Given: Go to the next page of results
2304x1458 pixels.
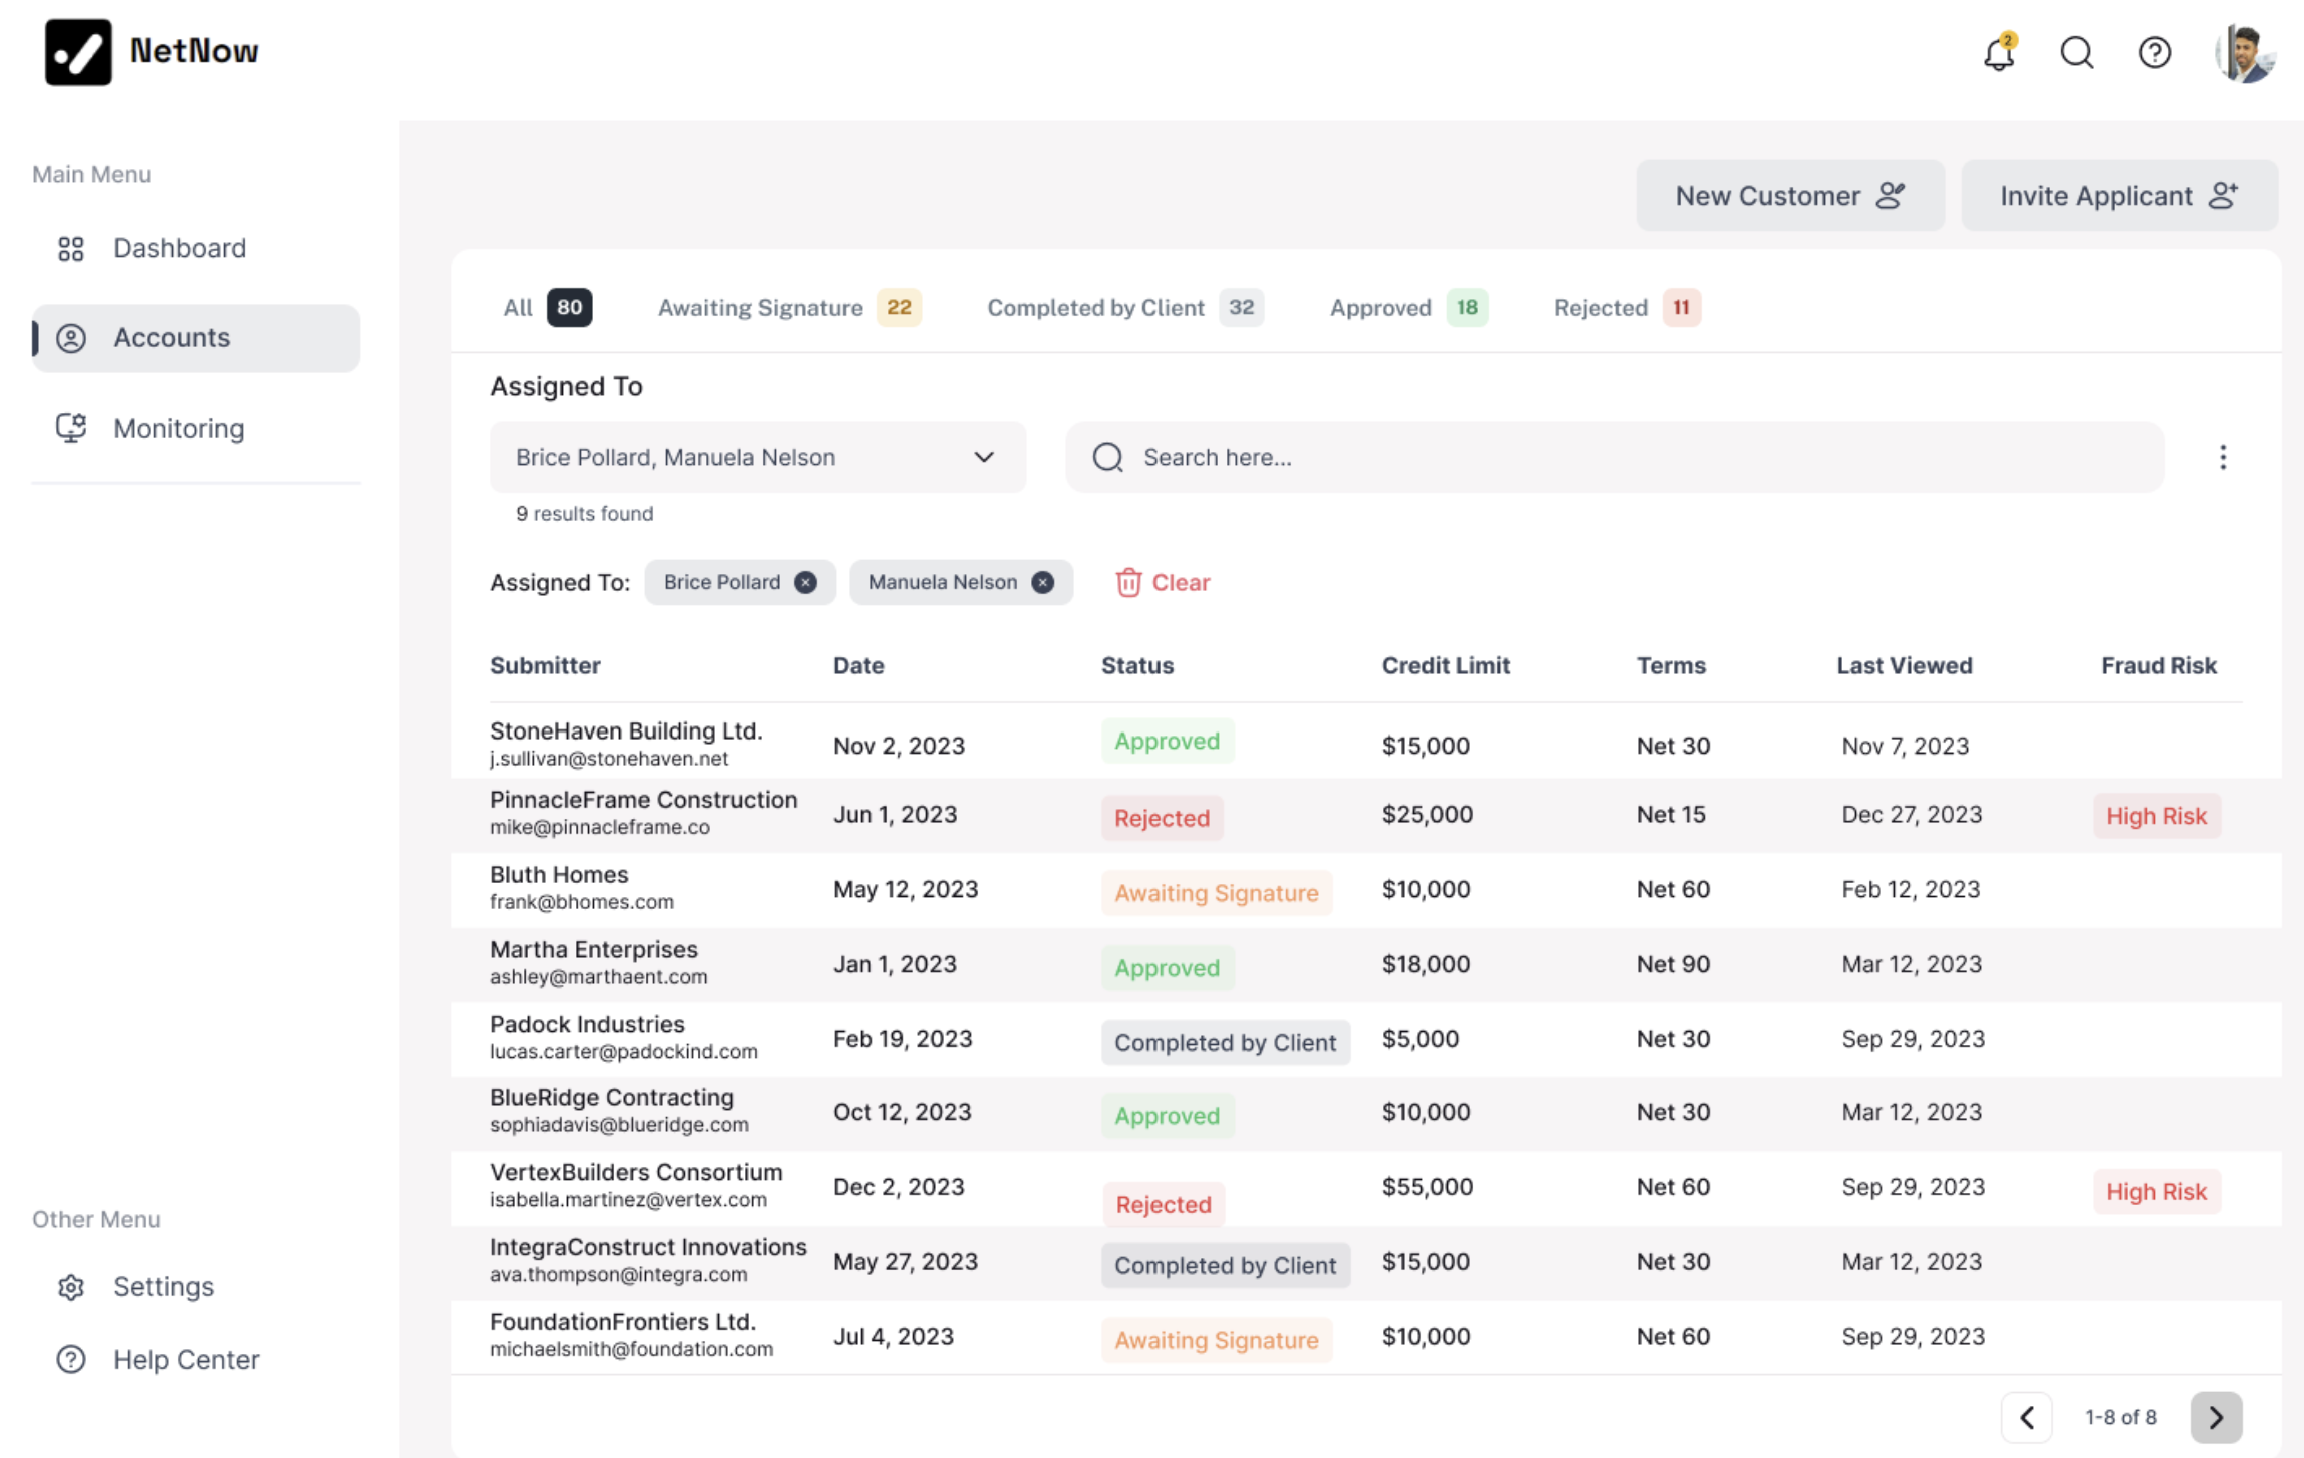Looking at the screenshot, I should (x=2215, y=1417).
